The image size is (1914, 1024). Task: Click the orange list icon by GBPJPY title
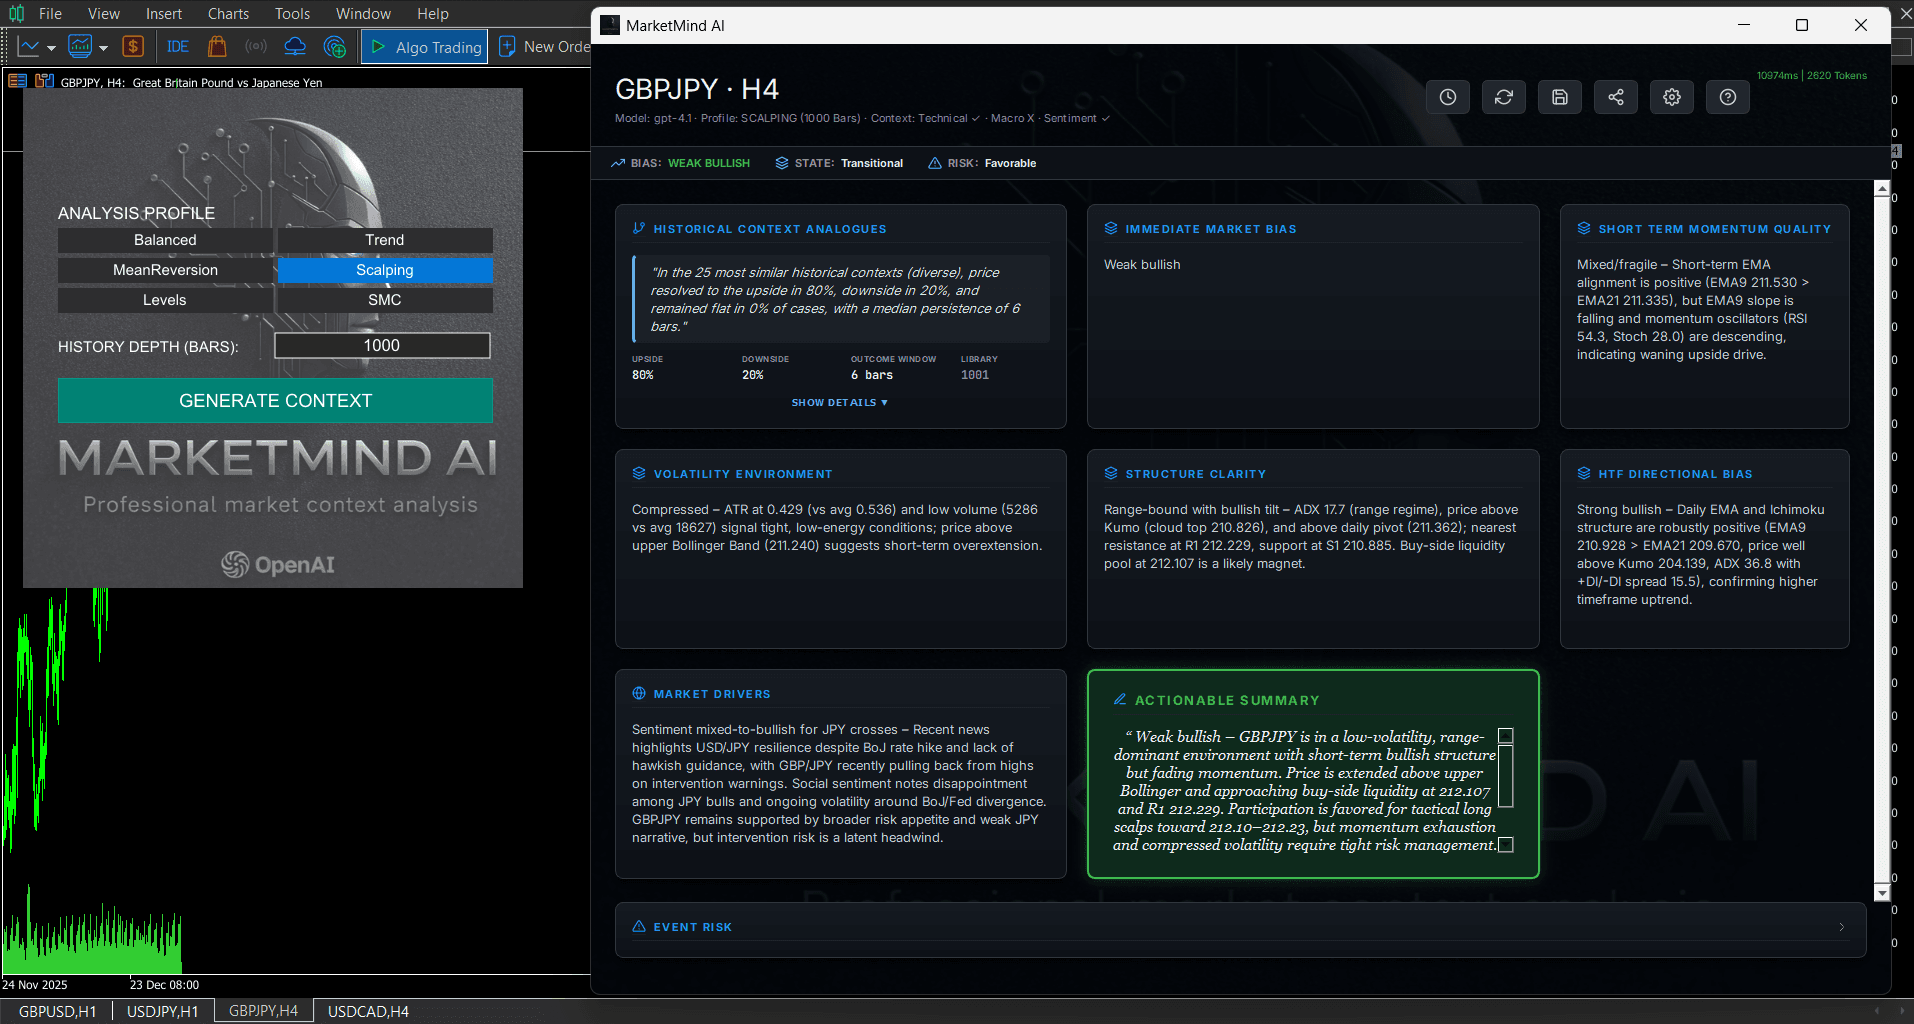17,81
